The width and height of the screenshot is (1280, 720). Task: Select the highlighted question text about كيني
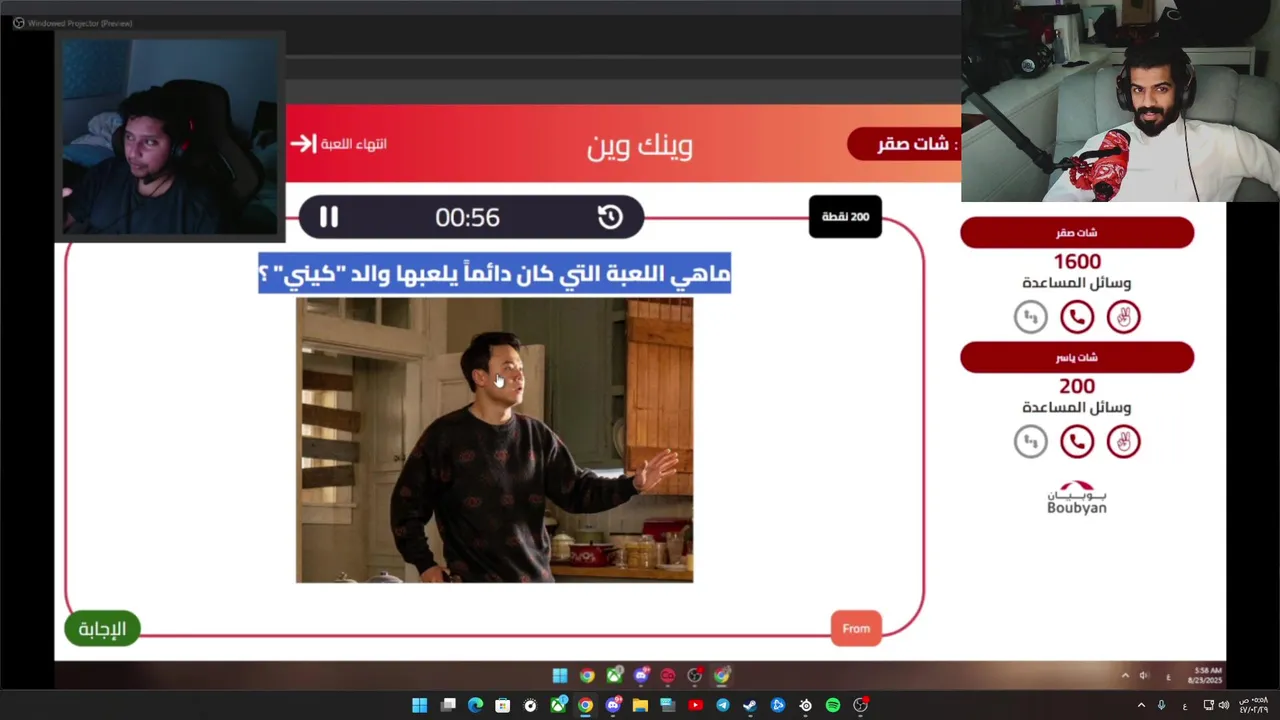[494, 273]
